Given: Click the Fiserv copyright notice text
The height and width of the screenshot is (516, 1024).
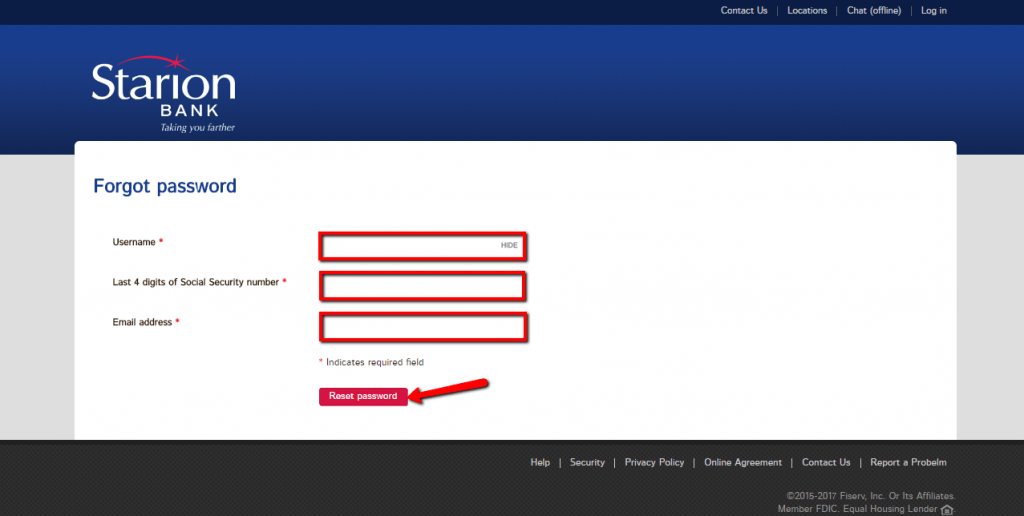Looking at the screenshot, I should click(x=871, y=496).
